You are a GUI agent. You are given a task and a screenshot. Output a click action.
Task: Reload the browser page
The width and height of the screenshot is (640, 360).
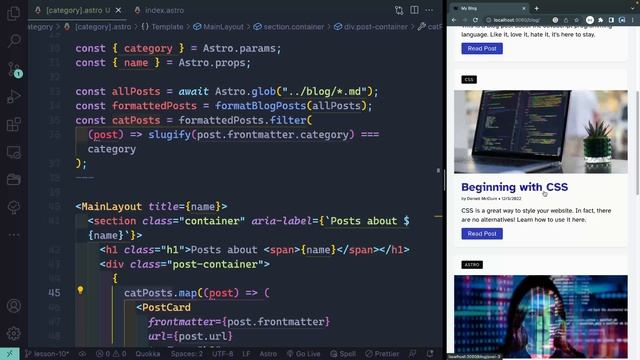pyautogui.click(x=475, y=20)
